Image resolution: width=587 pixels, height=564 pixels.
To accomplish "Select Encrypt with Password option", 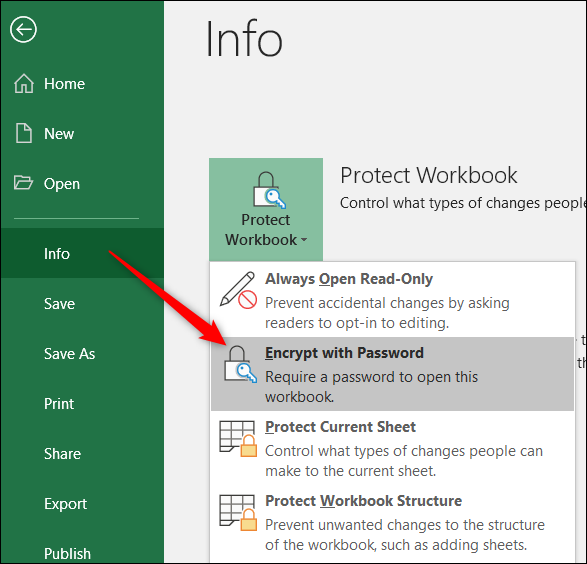I will (x=392, y=374).
